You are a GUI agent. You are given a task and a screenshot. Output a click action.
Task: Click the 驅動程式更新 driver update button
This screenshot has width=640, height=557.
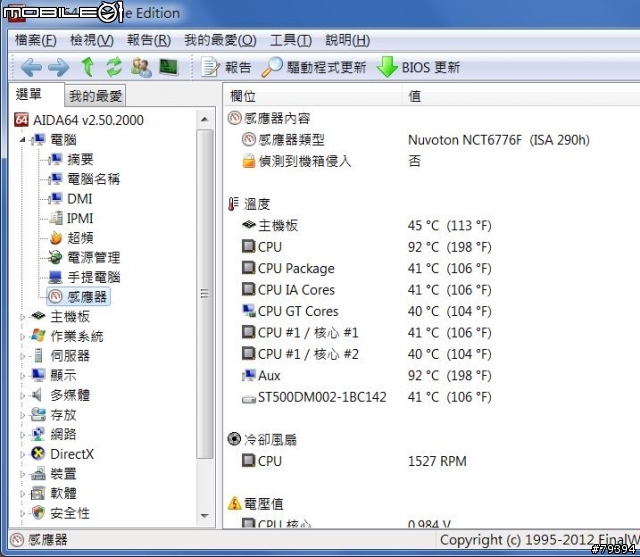coord(314,67)
